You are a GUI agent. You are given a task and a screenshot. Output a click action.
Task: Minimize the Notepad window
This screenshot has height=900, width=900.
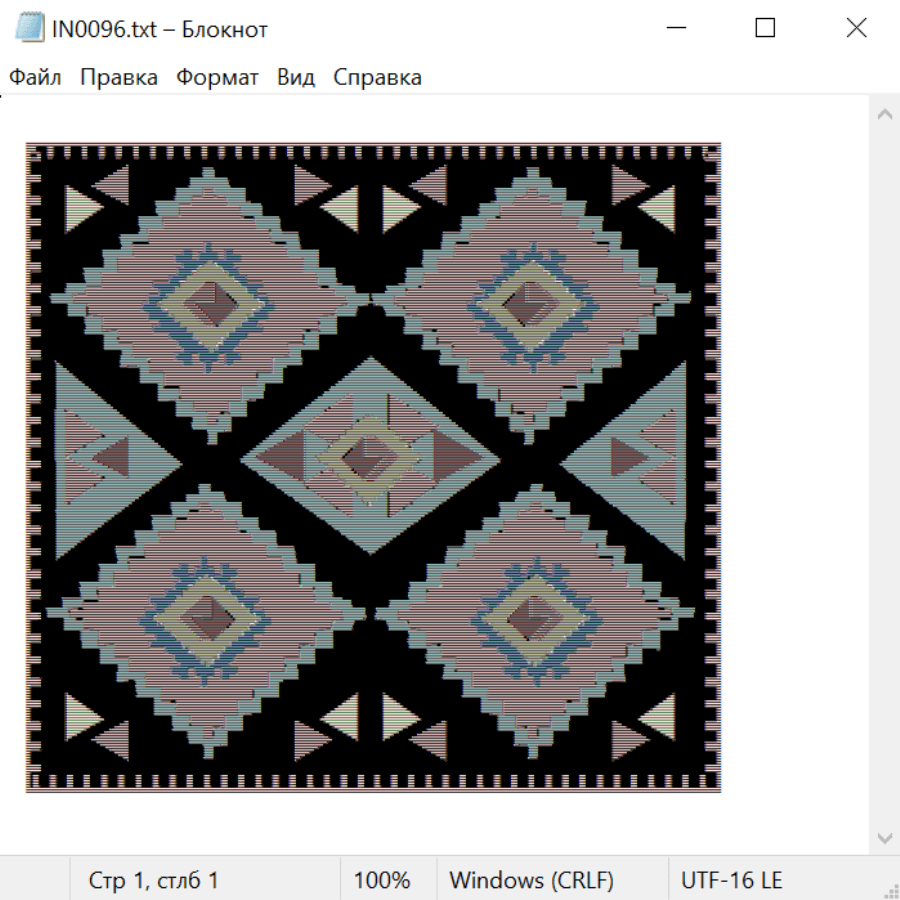tap(675, 28)
